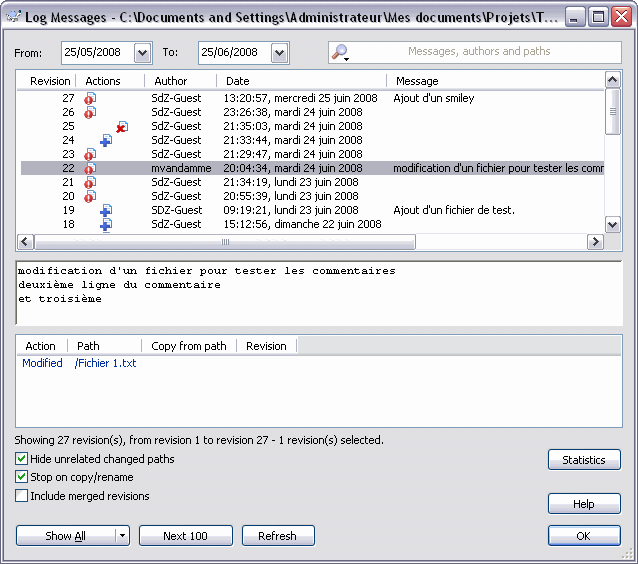This screenshot has height=564, width=638.
Task: Open the From date dropdown
Action: pyautogui.click(x=141, y=53)
